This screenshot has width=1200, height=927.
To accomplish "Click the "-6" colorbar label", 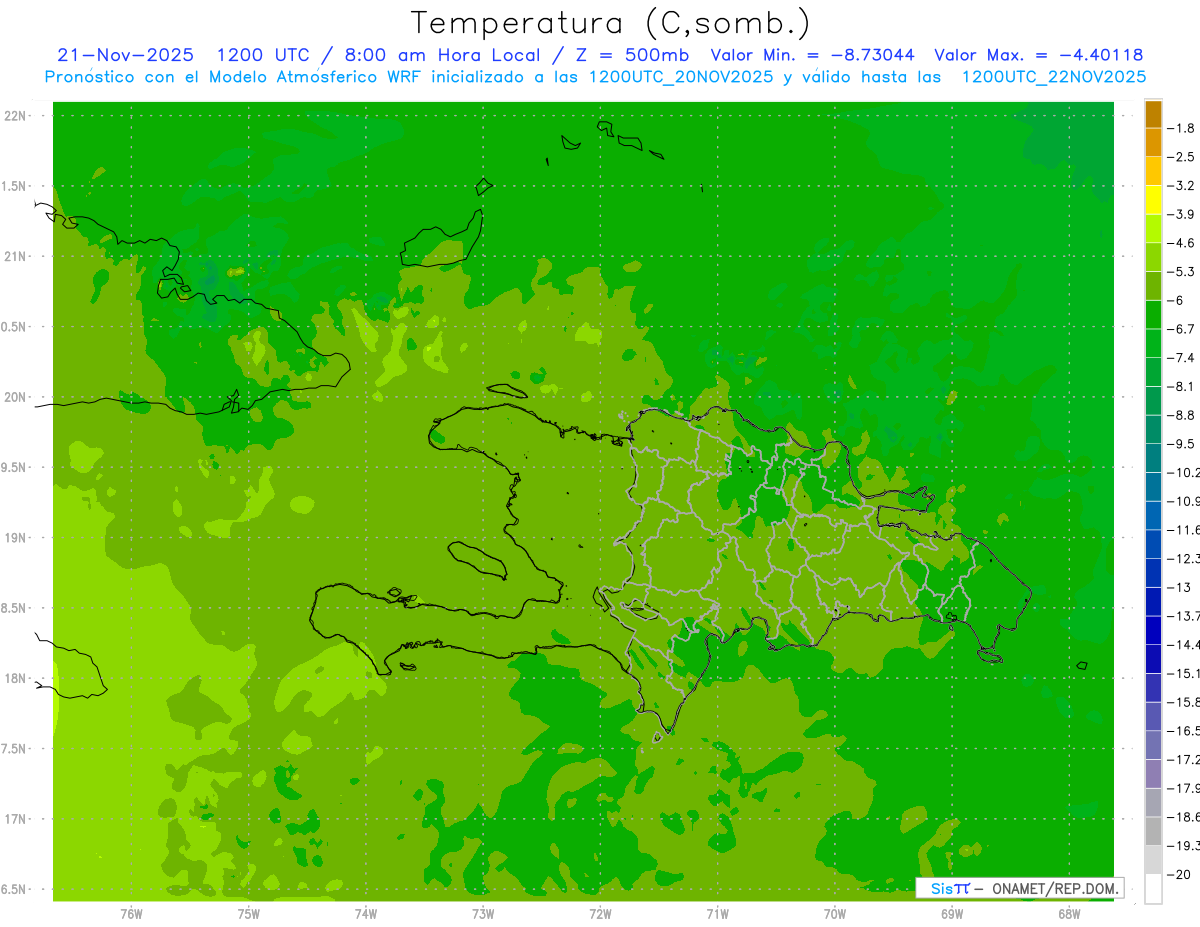I will pos(1175,300).
